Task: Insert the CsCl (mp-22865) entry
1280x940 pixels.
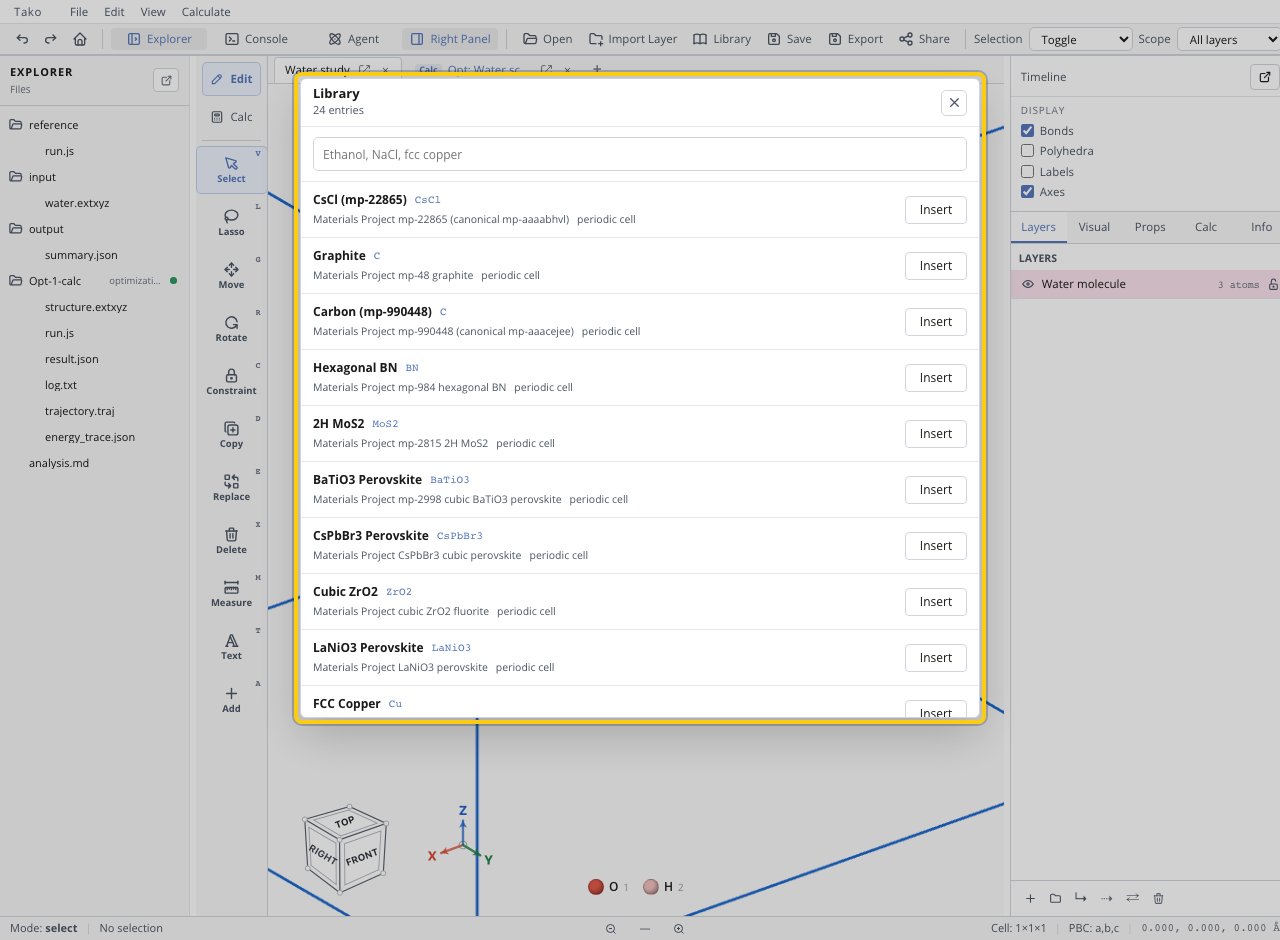Action: click(x=936, y=210)
